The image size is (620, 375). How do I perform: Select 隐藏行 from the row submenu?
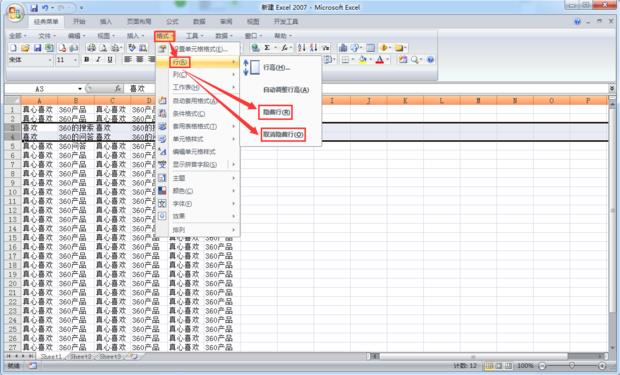(276, 112)
